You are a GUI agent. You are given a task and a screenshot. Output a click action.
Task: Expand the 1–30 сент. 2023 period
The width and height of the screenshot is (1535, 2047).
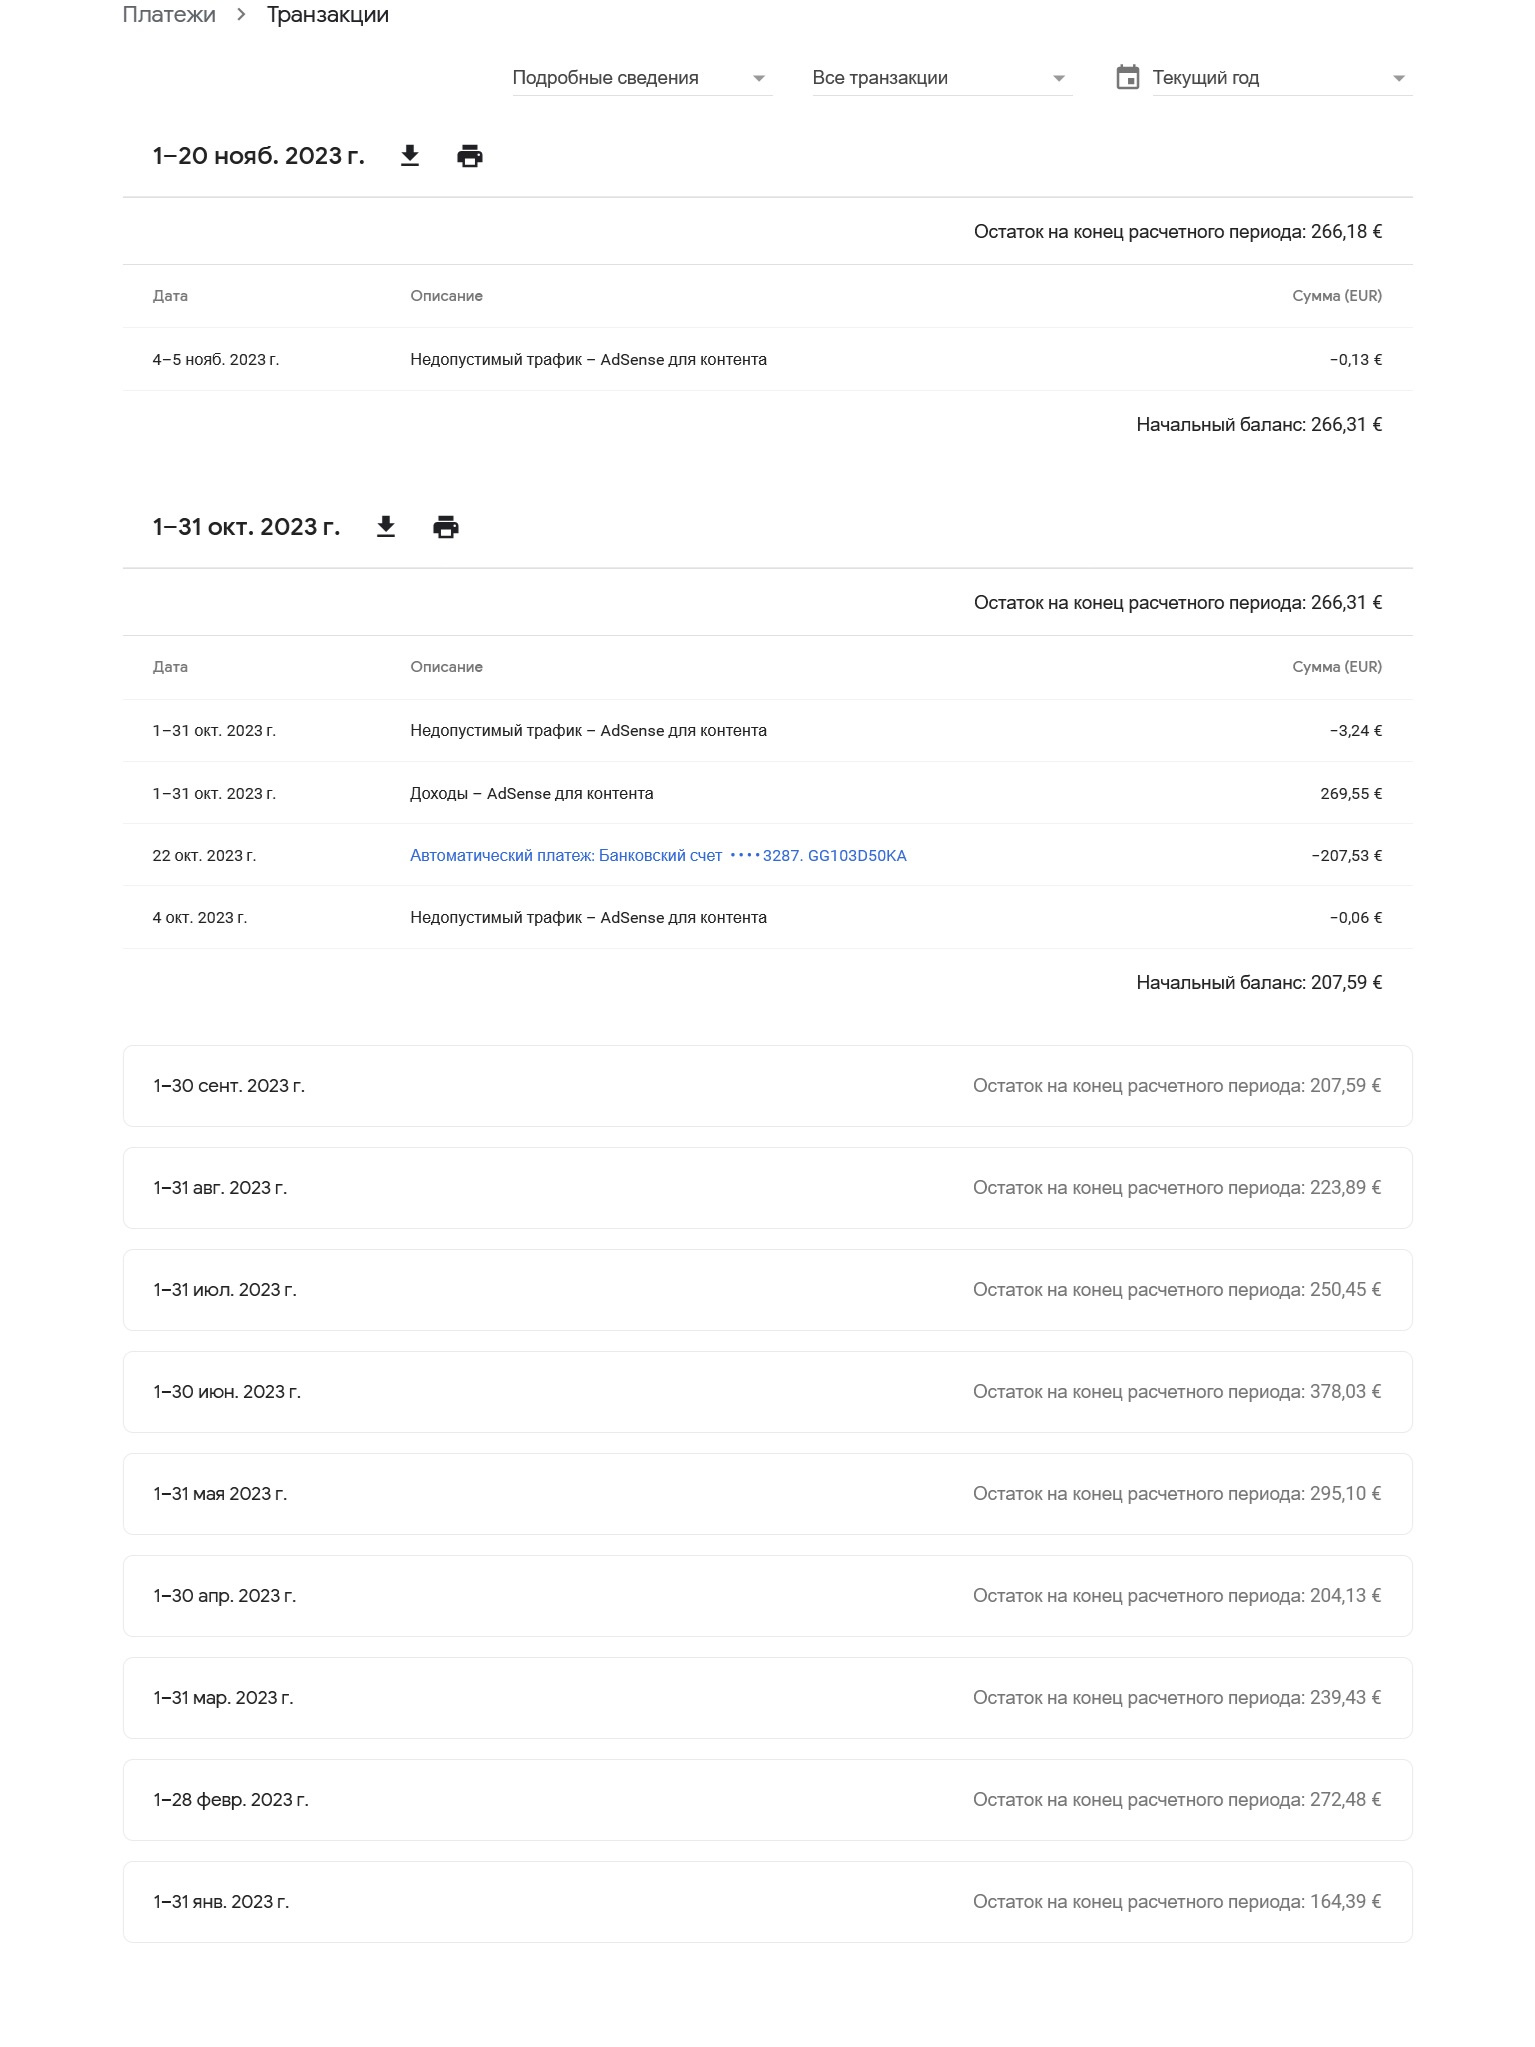pos(768,1086)
